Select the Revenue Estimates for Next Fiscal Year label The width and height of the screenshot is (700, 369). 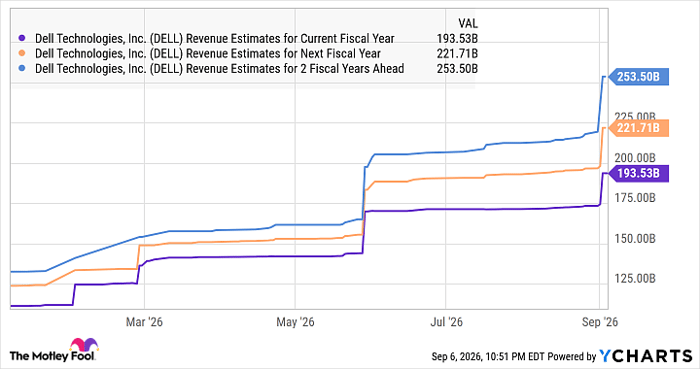(208, 54)
